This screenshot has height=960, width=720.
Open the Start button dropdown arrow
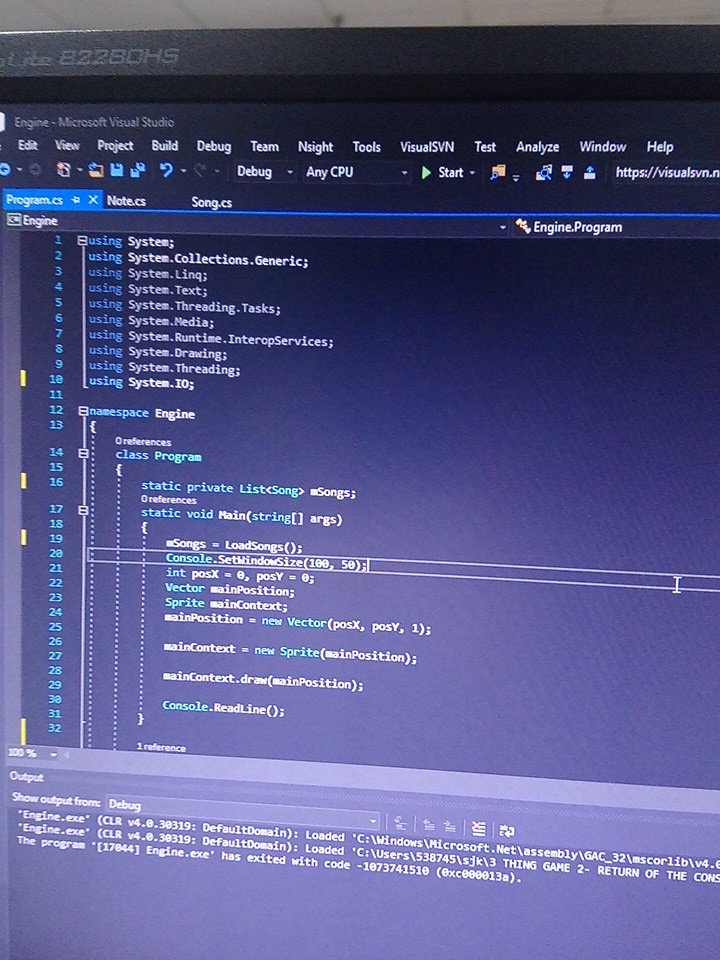[472, 173]
